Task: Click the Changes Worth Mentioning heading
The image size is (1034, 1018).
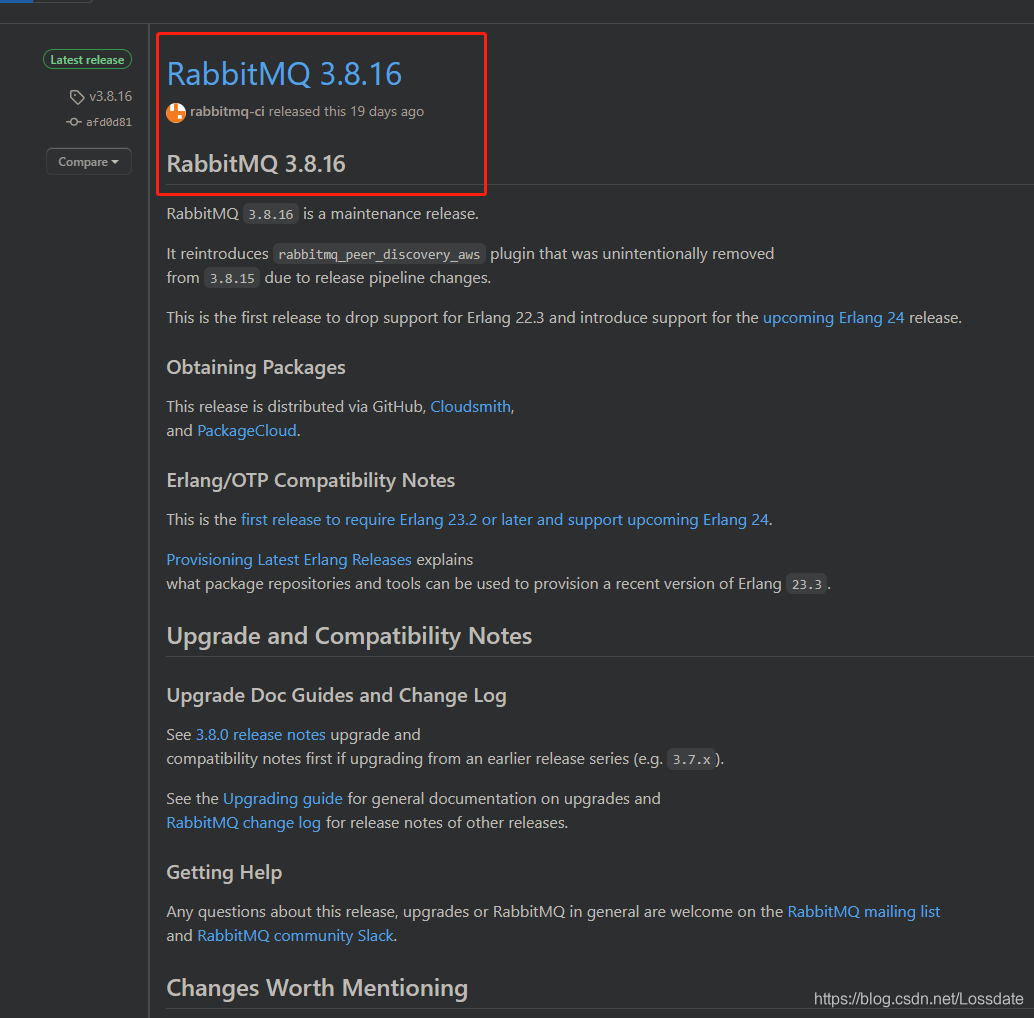Action: click(317, 988)
